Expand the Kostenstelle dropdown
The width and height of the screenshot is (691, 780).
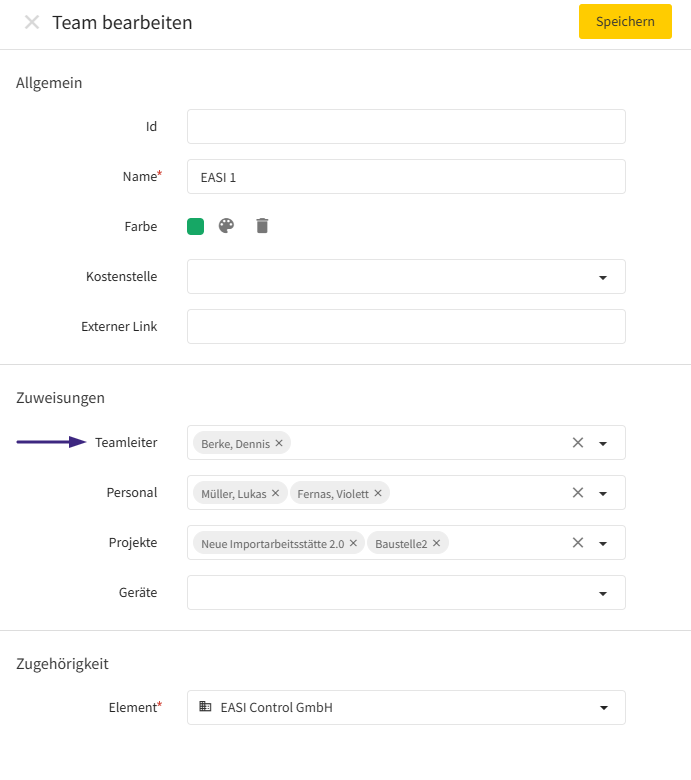point(603,277)
